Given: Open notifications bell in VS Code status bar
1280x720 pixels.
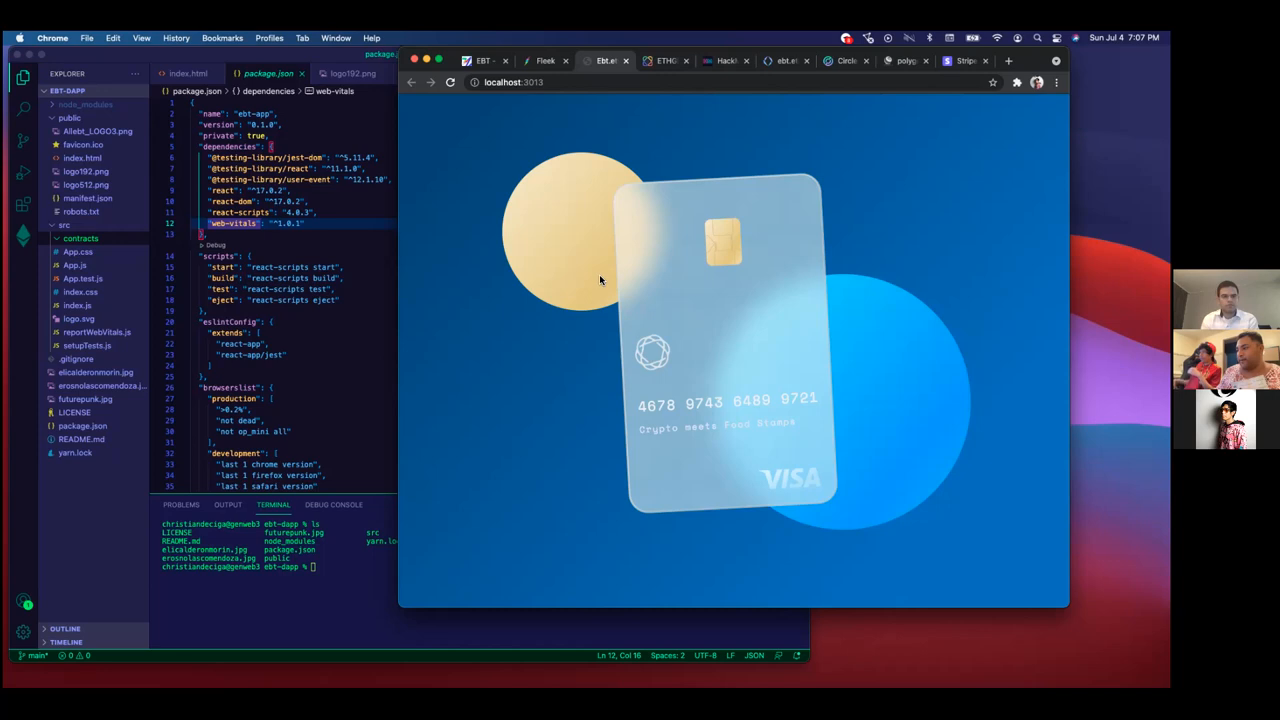Looking at the screenshot, I should [x=797, y=656].
